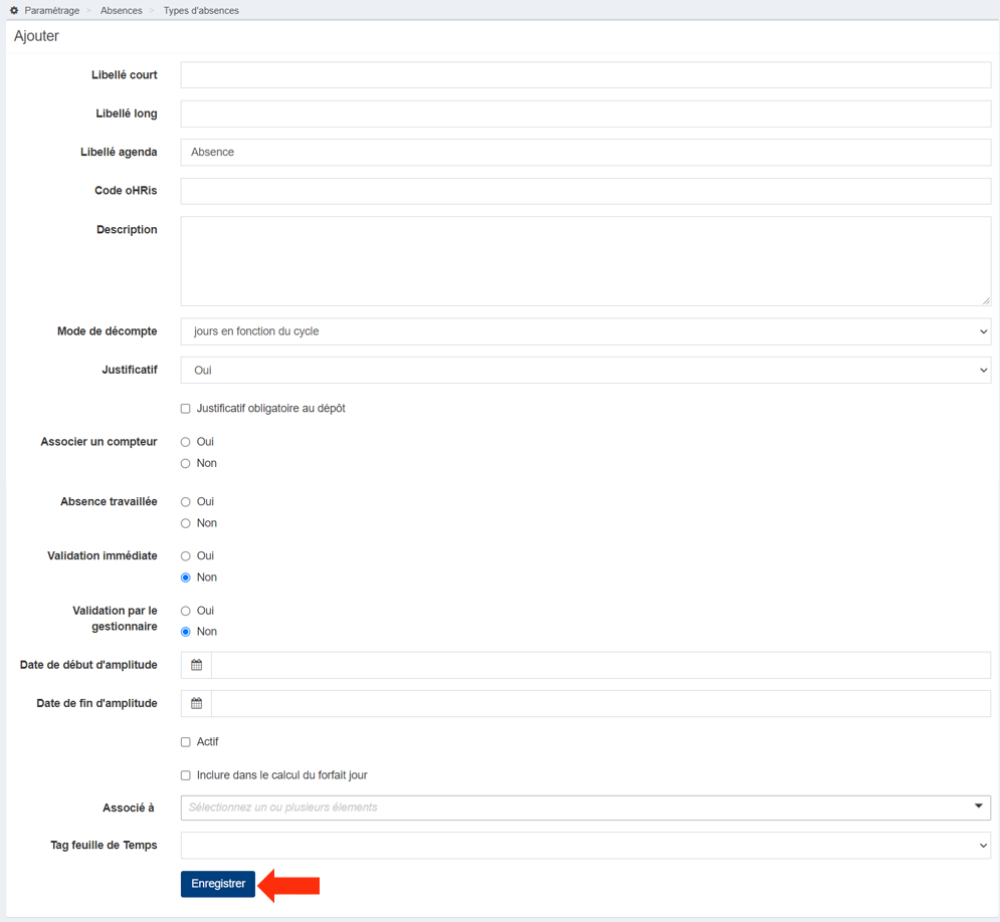Select Oui for Associer un compteur

[186, 442]
